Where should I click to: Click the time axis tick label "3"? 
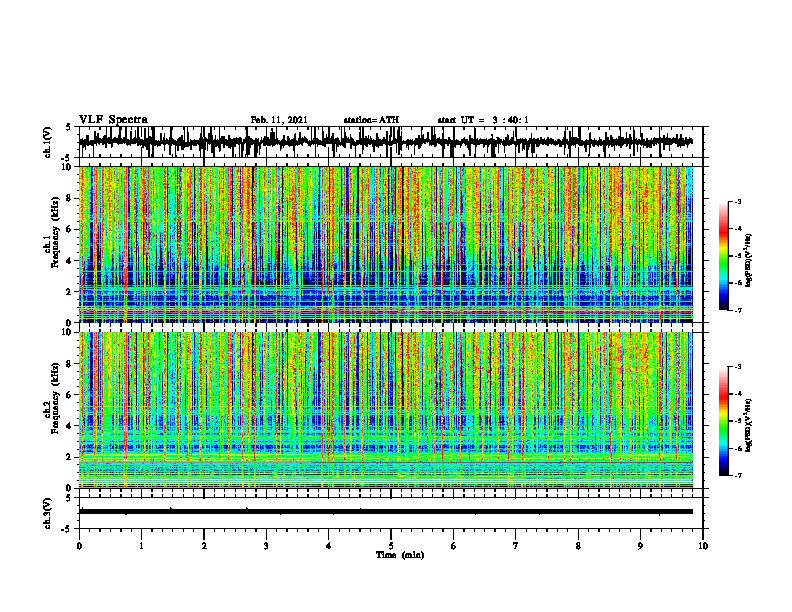266,546
